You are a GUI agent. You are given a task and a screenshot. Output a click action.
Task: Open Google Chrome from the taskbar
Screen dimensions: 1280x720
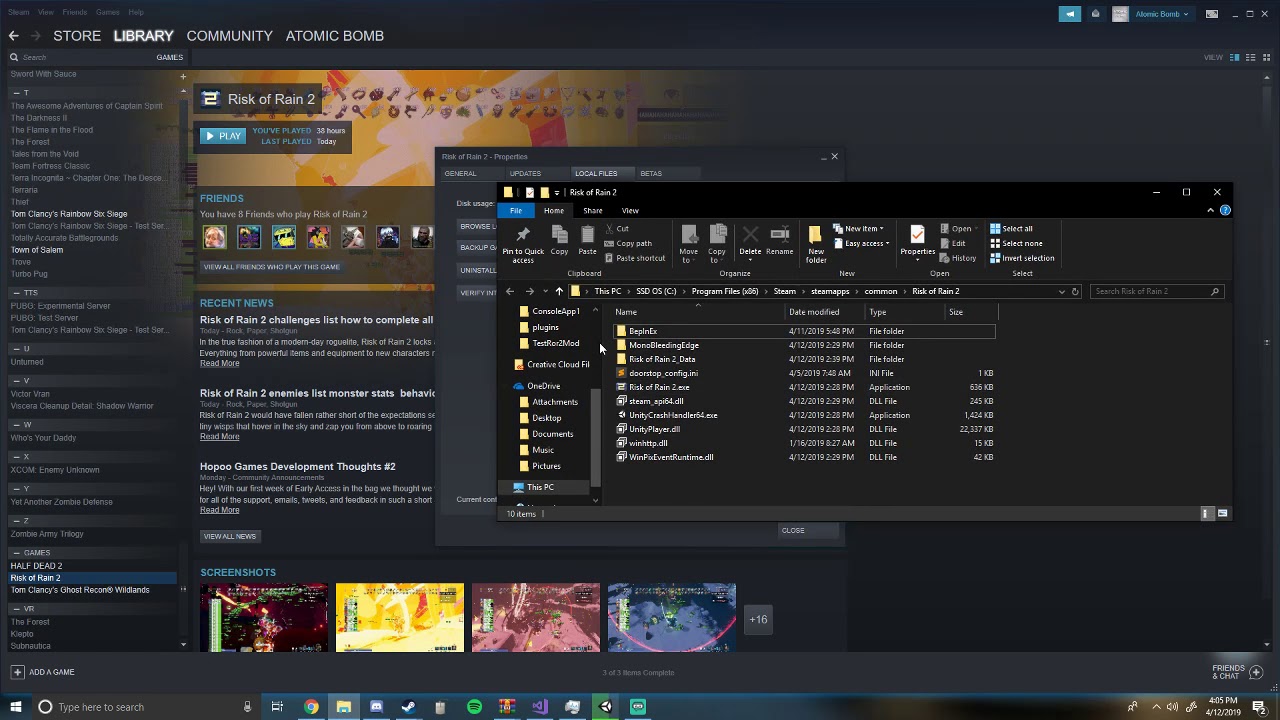pos(311,707)
